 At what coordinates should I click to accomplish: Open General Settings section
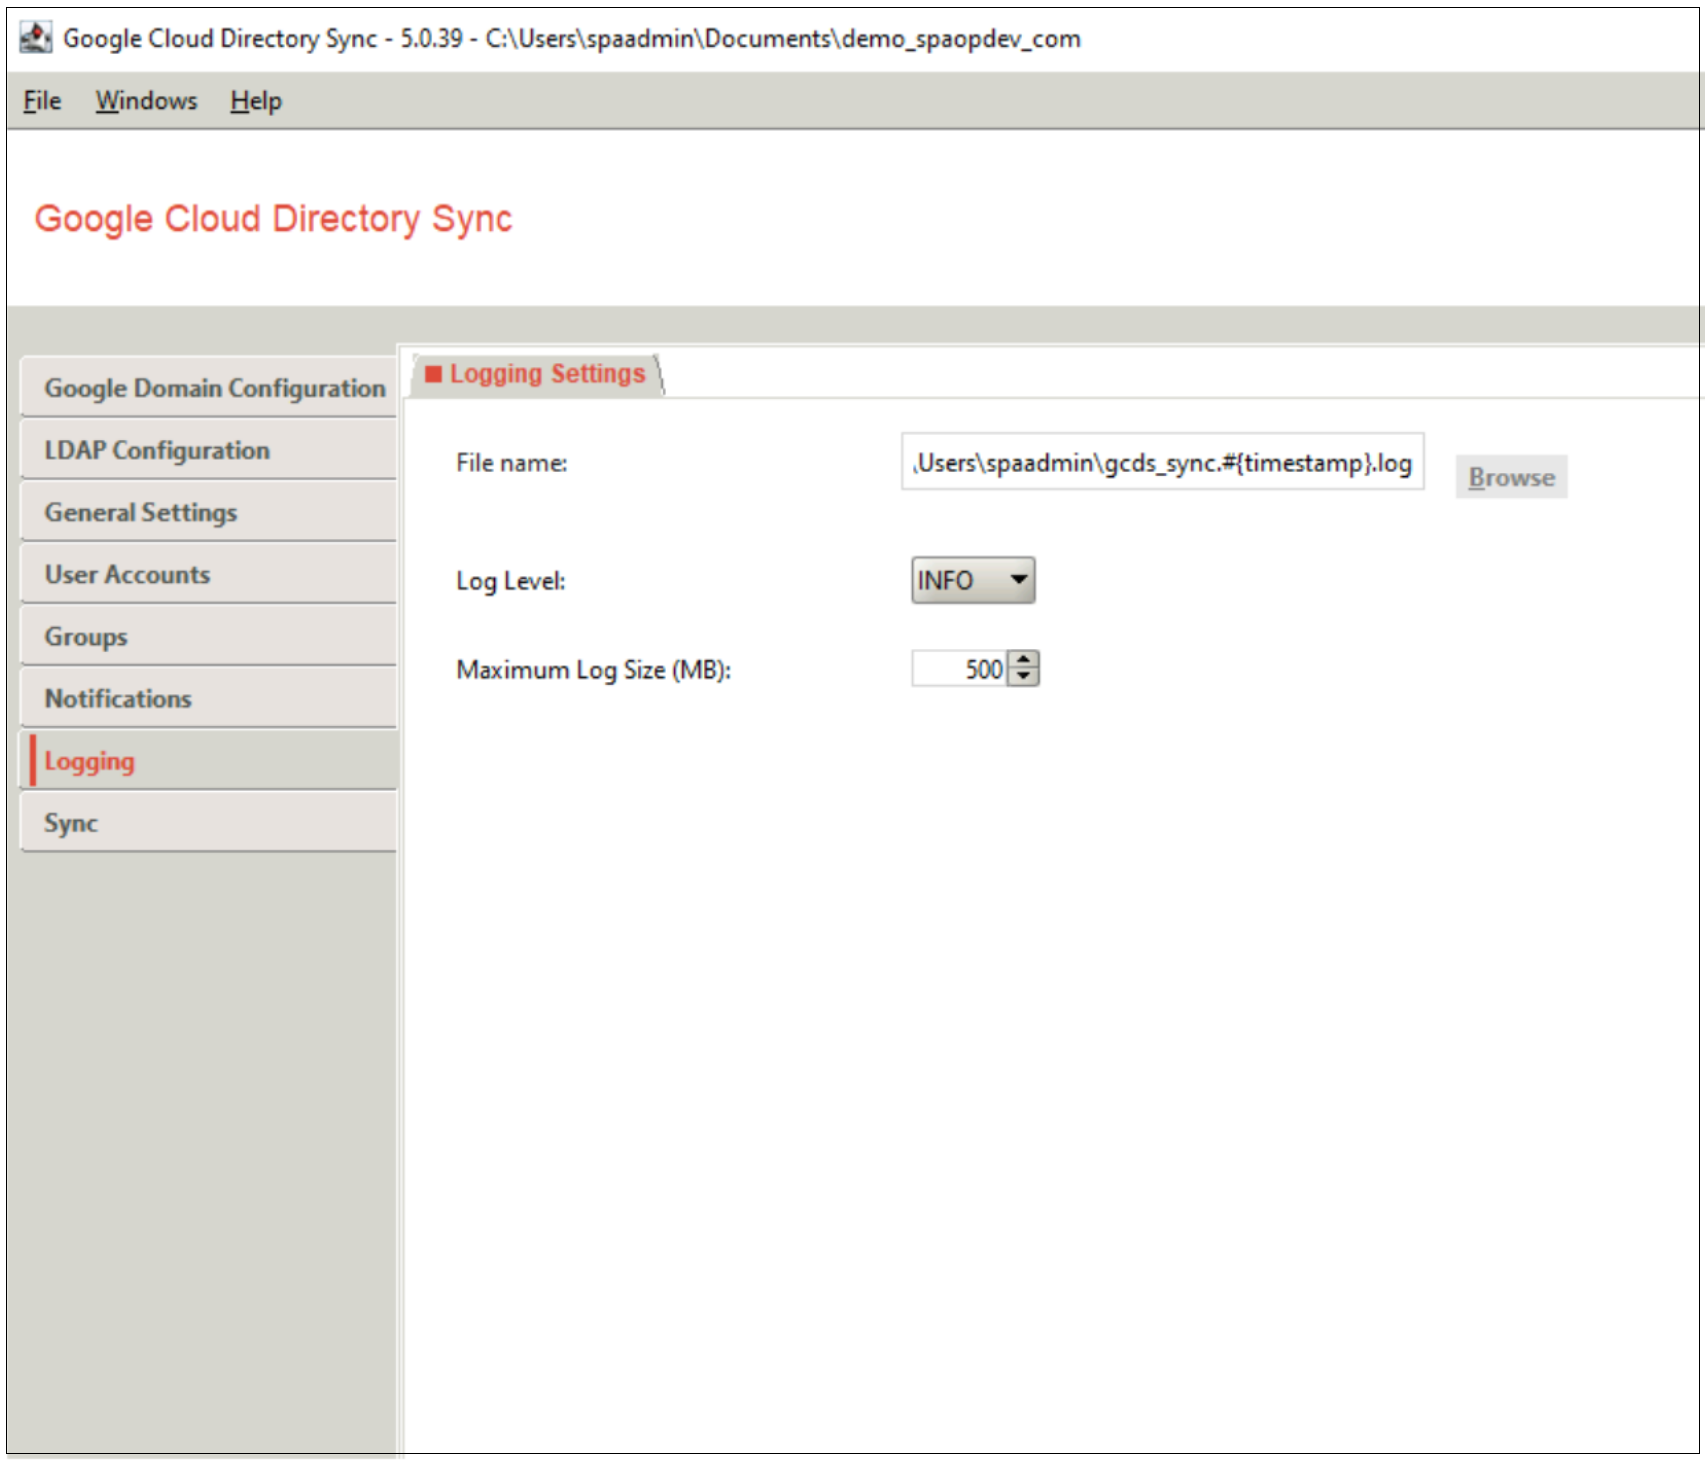pos(141,512)
